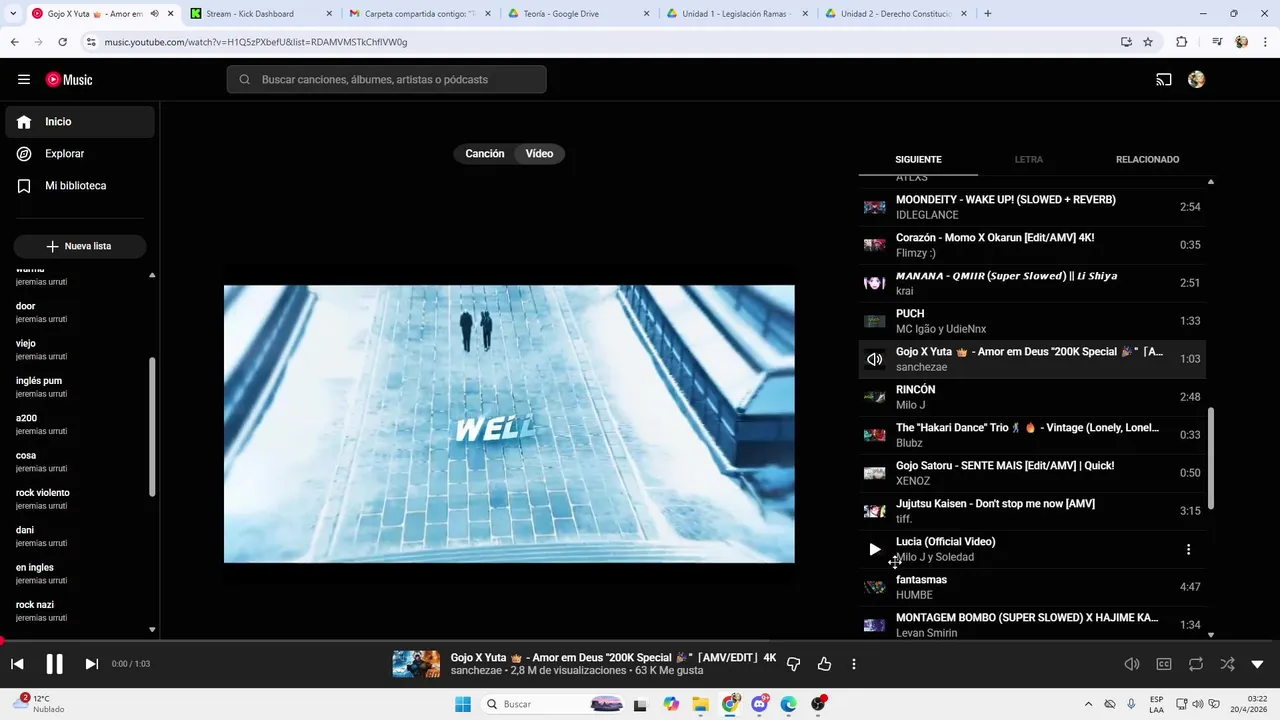Open the 'rock violento' playlist

78,499
